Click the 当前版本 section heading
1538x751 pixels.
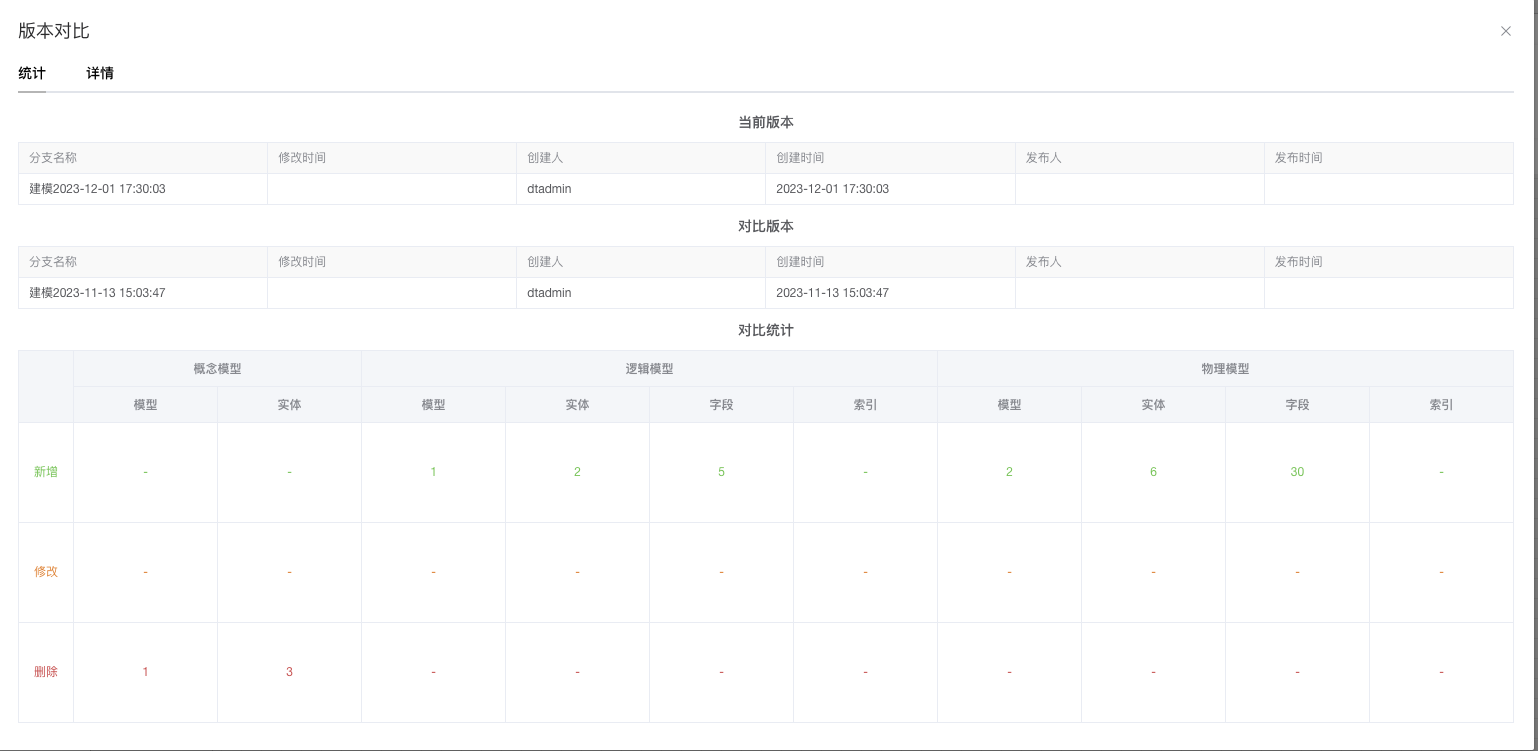click(765, 122)
